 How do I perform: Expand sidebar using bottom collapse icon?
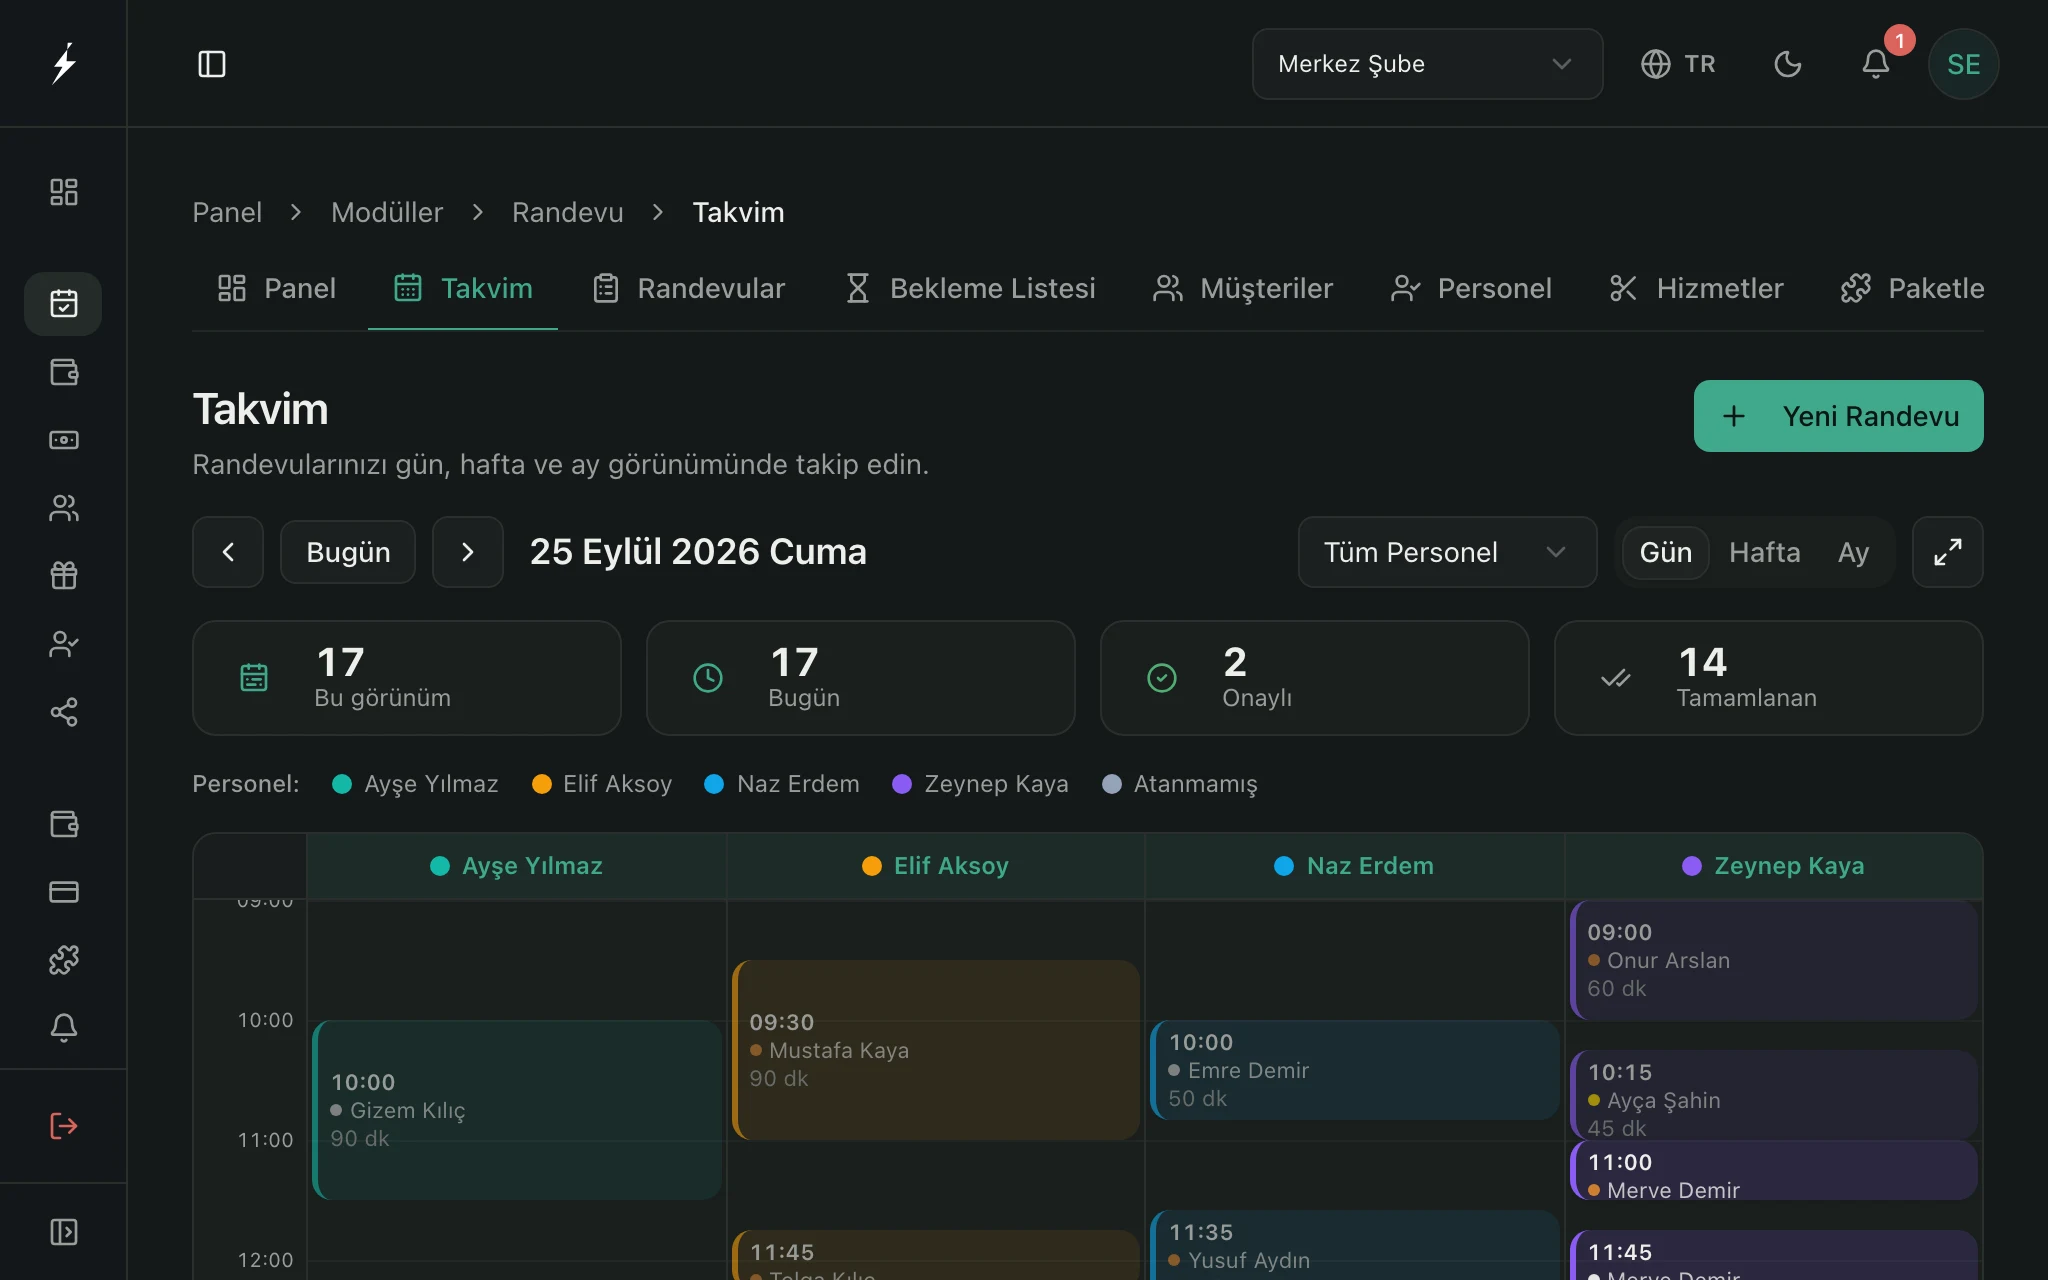click(64, 1232)
